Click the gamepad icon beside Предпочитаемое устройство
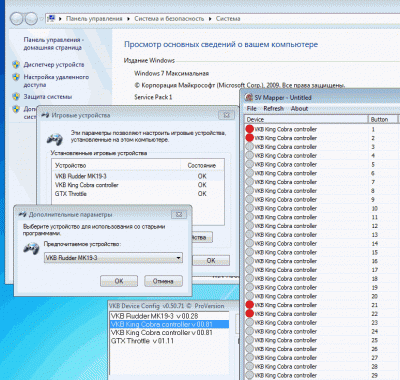 coord(31,249)
